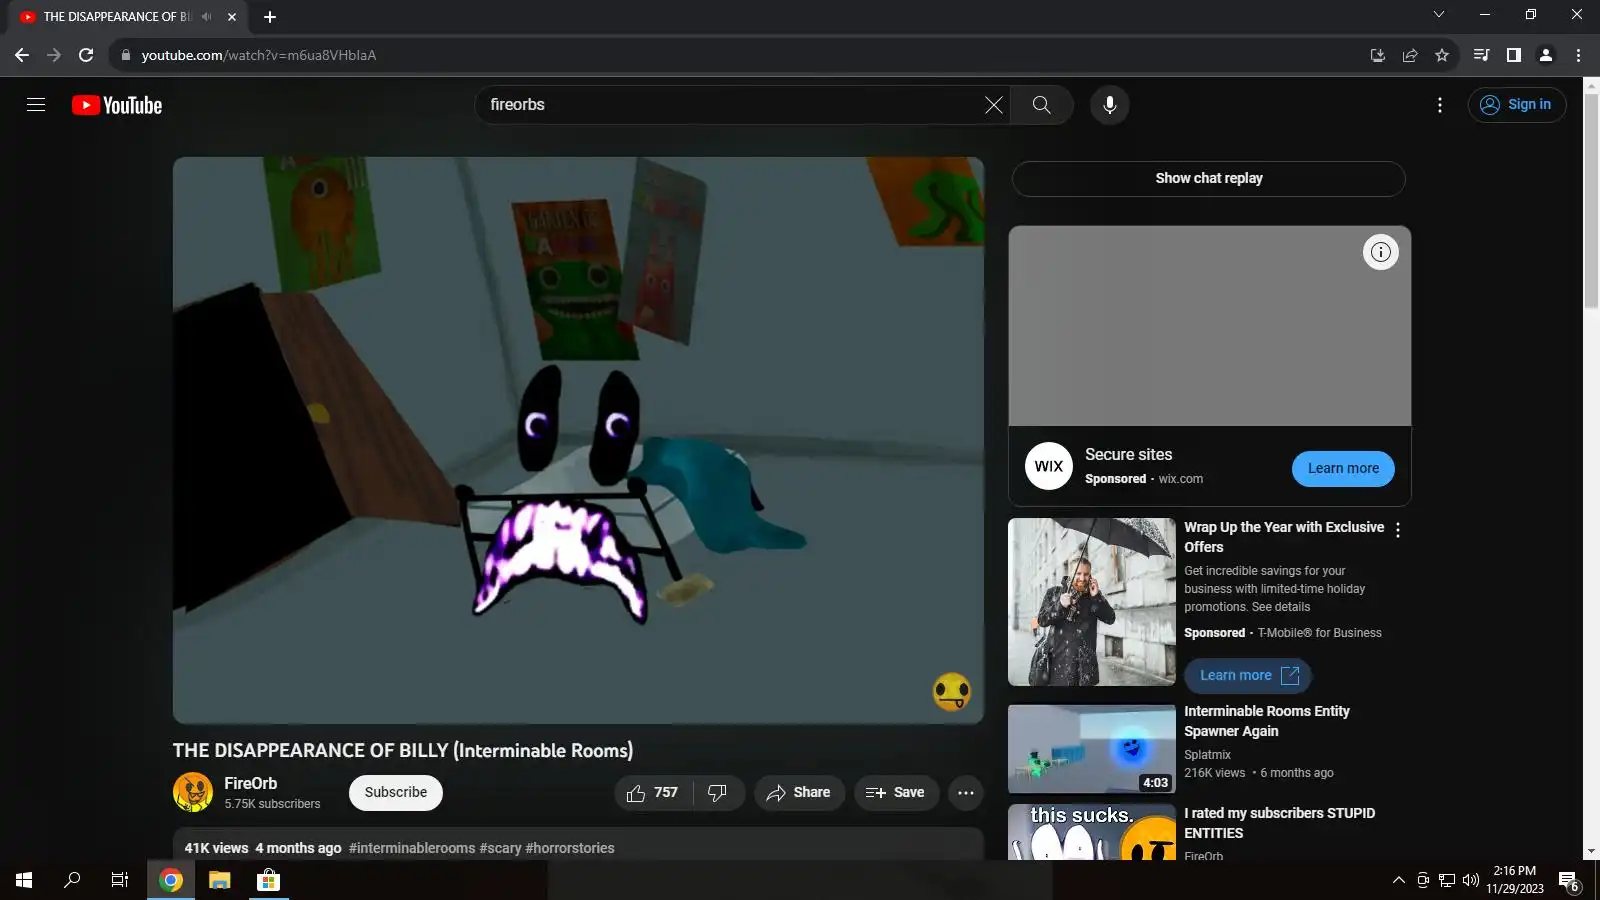The width and height of the screenshot is (1600, 900).
Task: Open more actions ellipsis under video
Action: click(x=965, y=792)
